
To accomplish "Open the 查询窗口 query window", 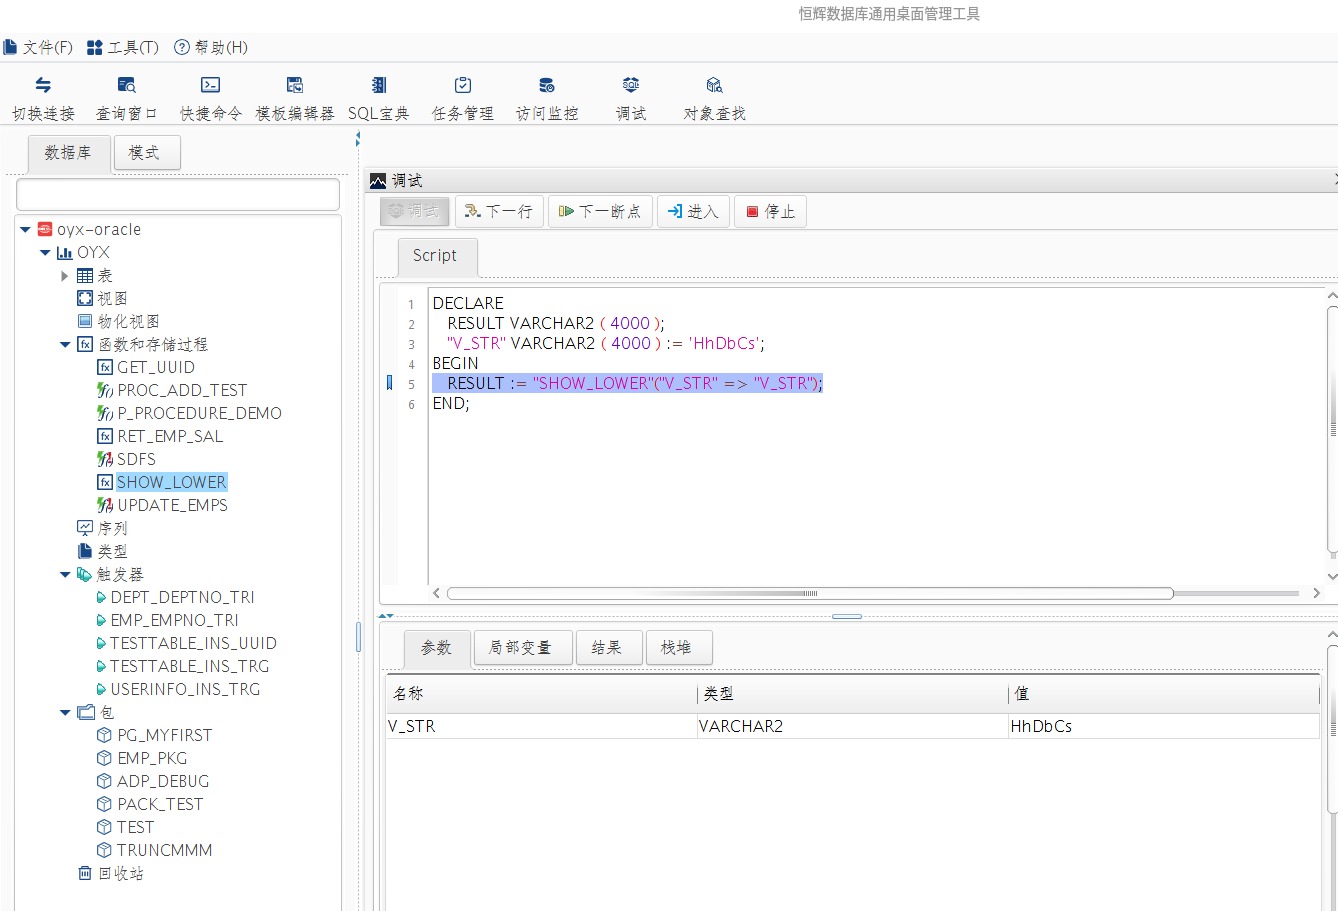I will [126, 85].
